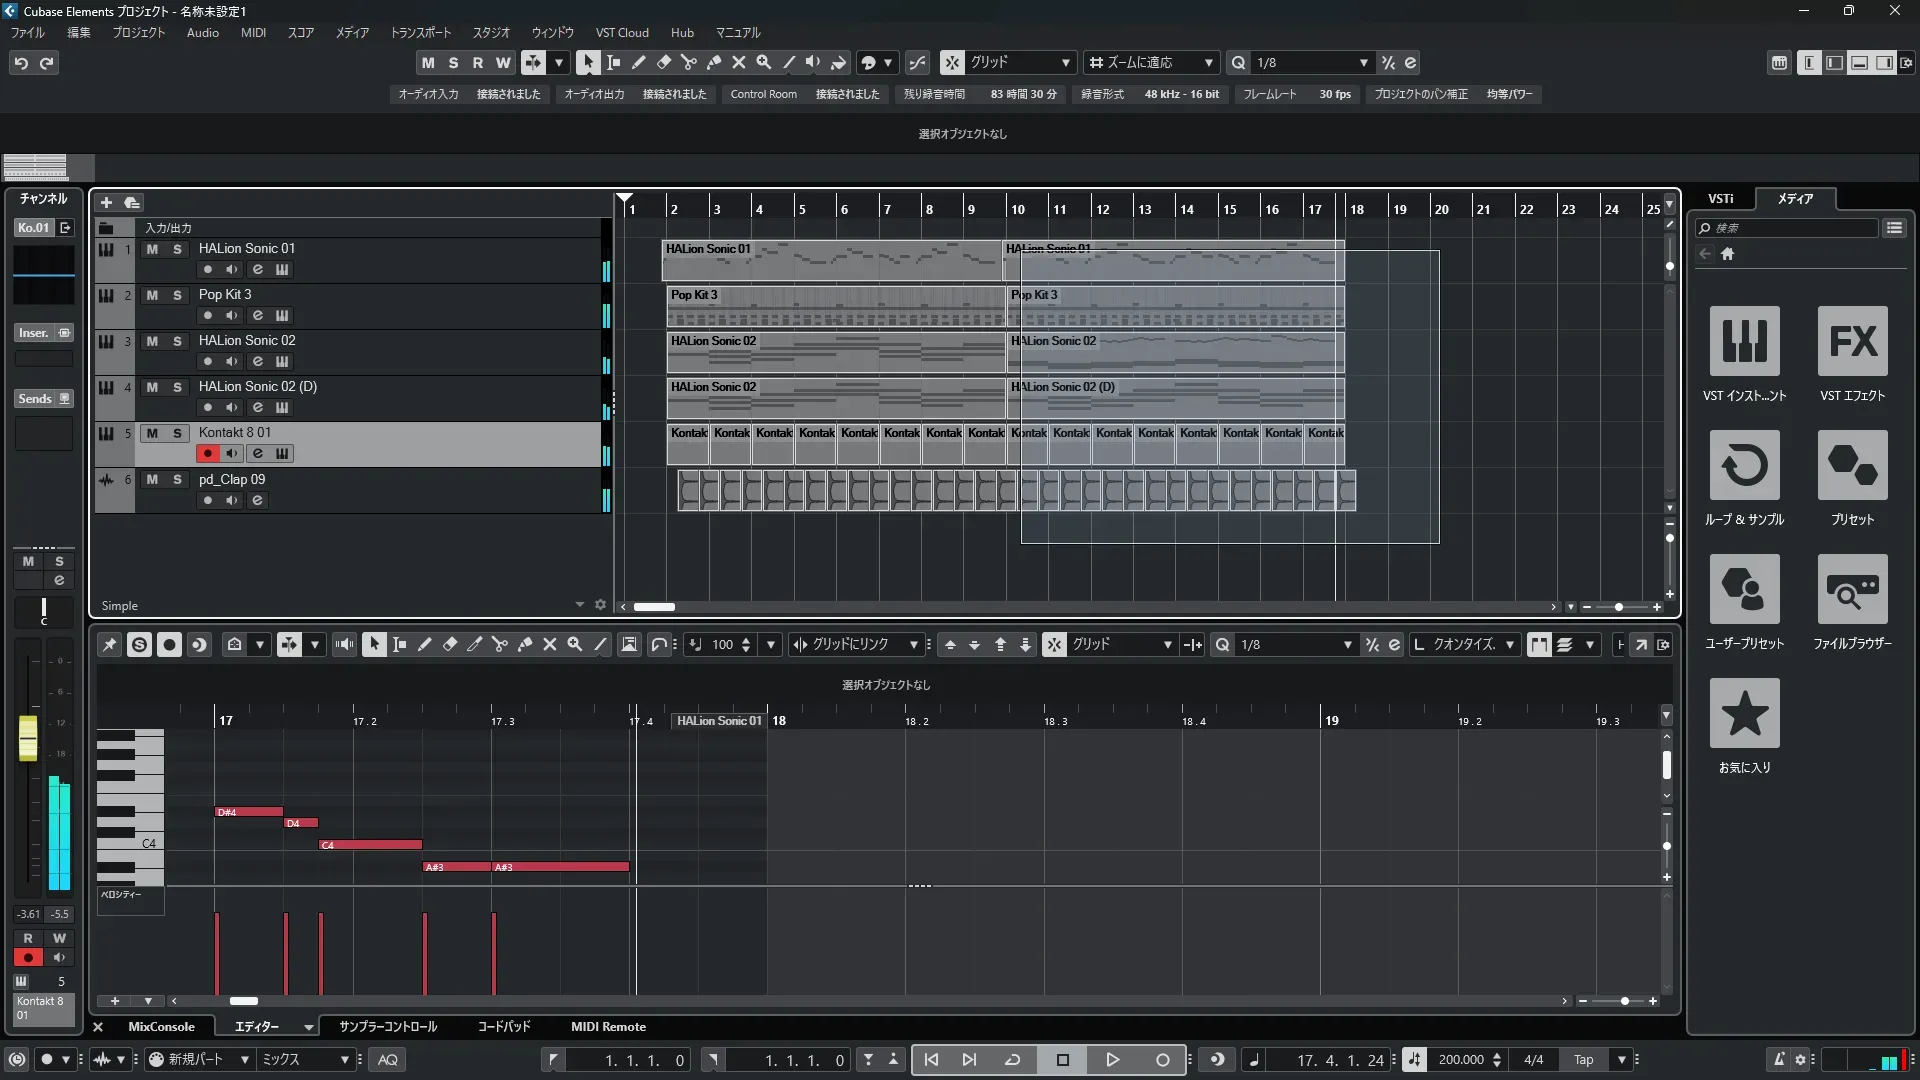This screenshot has width=1920, height=1080.
Task: Click the Play button in transport bar
Action: click(1112, 1060)
